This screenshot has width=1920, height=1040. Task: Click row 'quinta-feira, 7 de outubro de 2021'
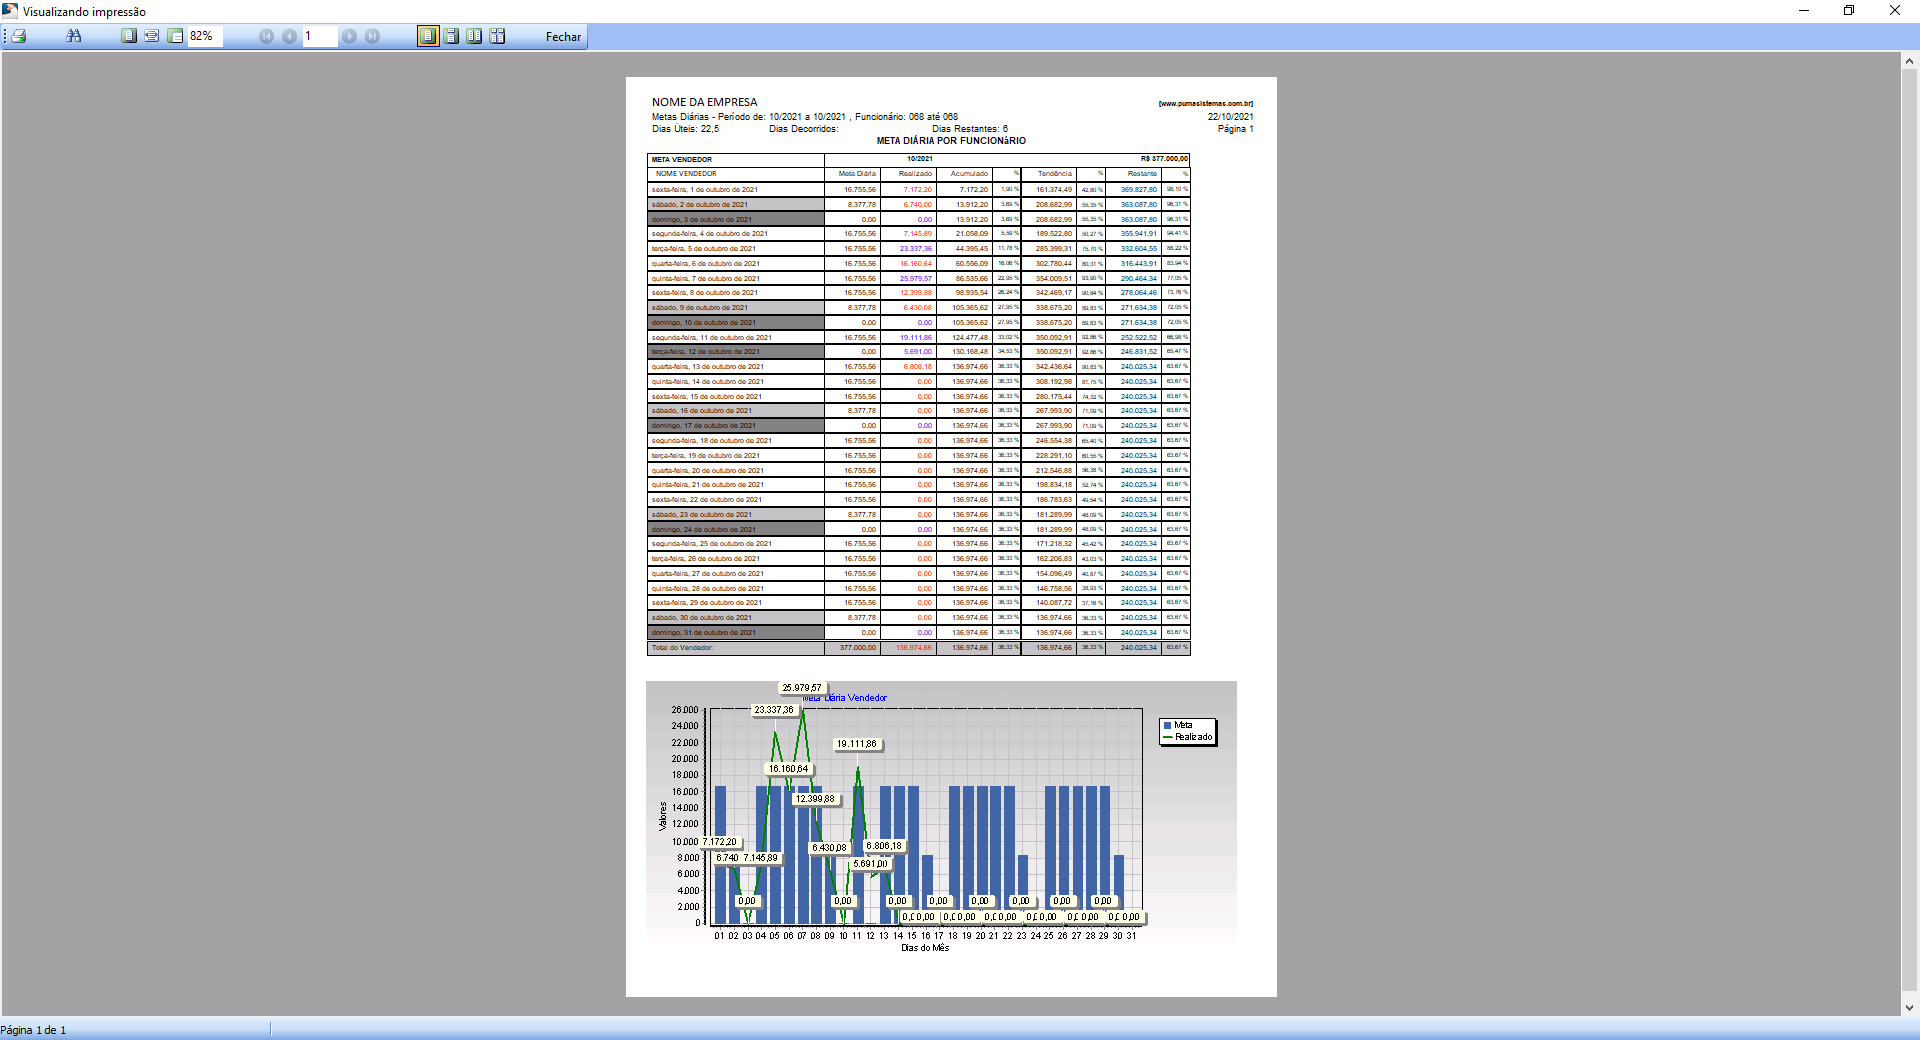(x=918, y=278)
